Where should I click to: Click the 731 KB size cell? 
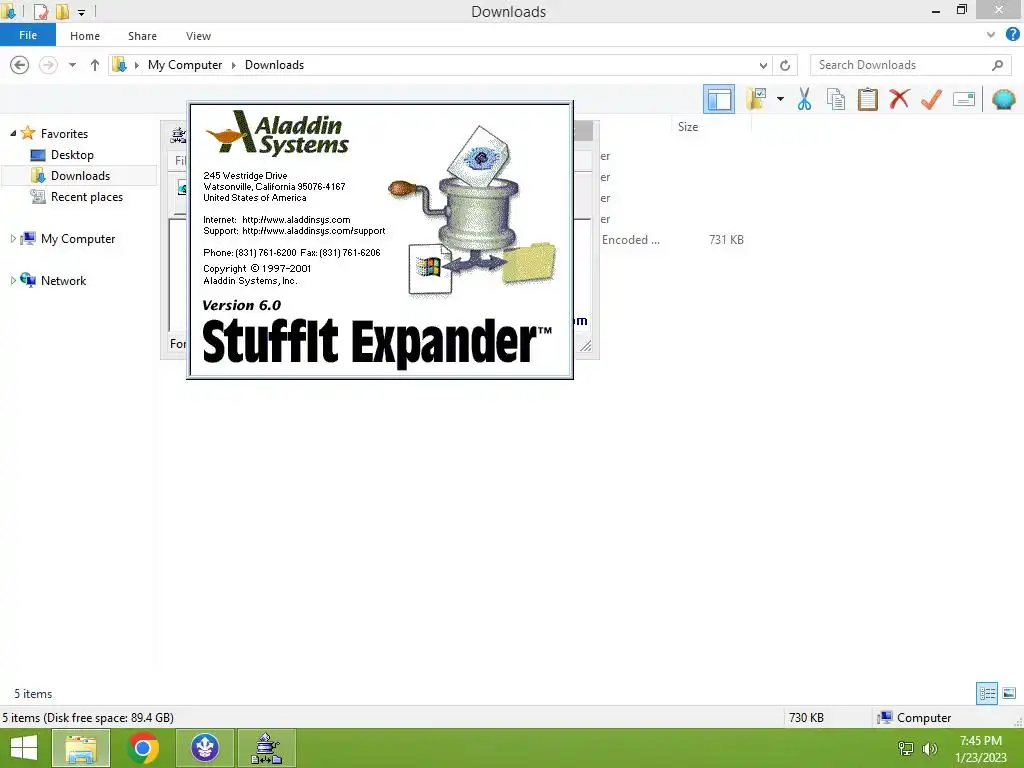point(726,240)
